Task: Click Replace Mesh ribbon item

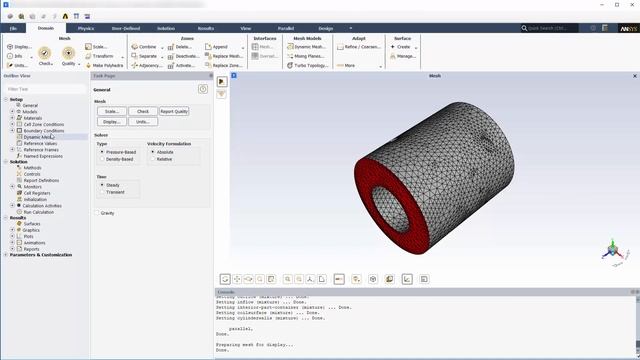Action: point(224,56)
